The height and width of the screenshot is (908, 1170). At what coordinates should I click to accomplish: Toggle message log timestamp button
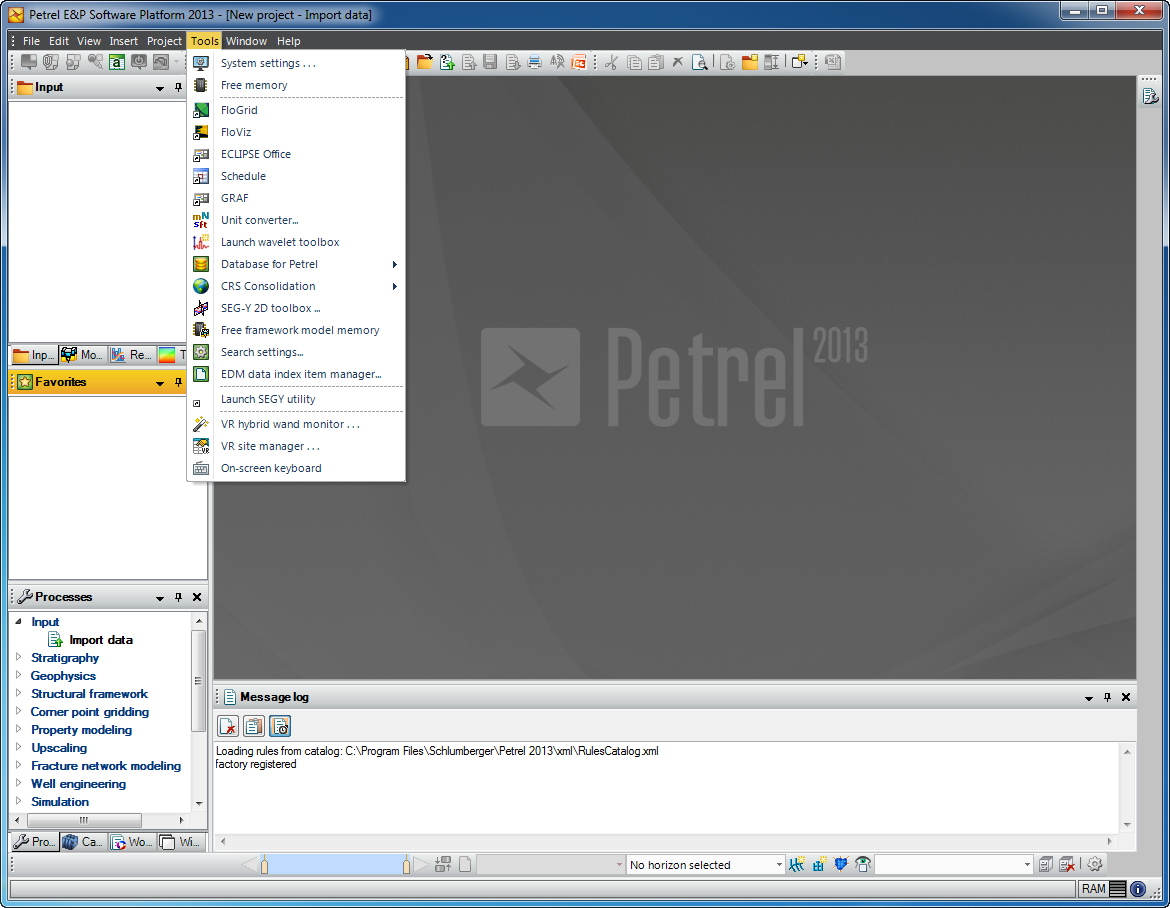point(280,726)
